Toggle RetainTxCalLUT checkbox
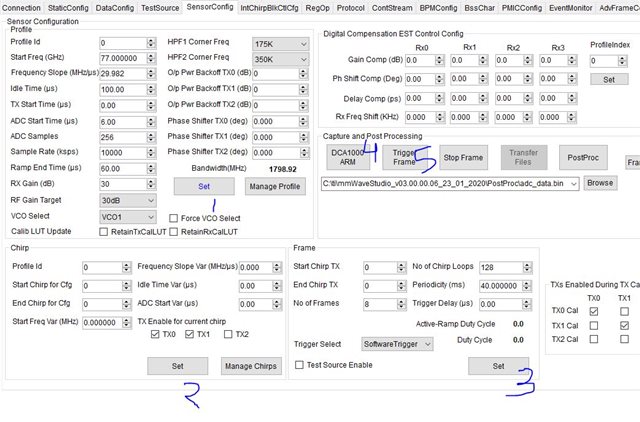 104,232
